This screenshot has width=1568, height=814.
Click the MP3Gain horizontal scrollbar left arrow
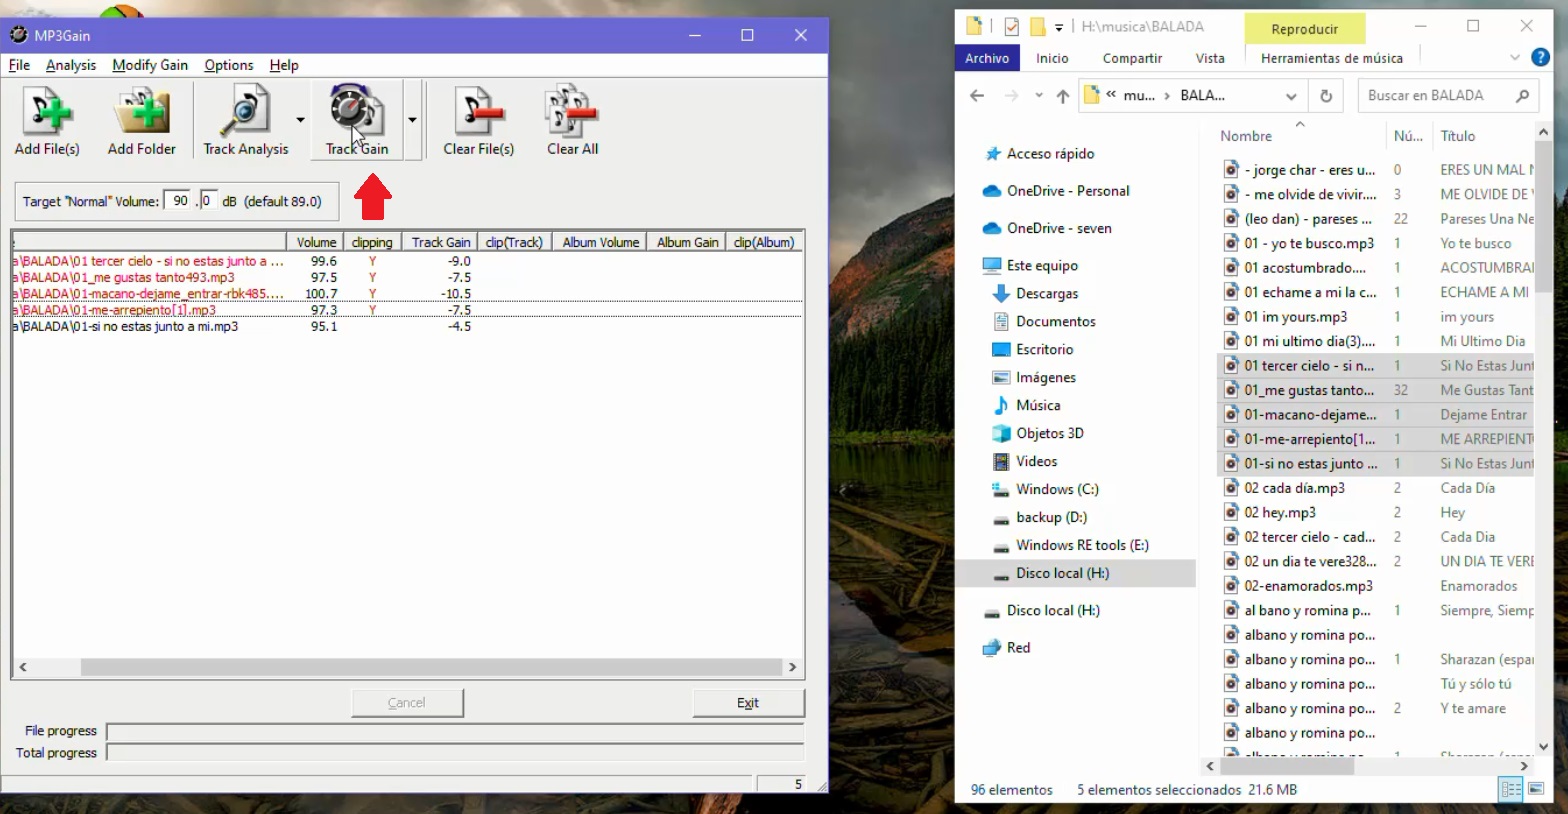[23, 667]
